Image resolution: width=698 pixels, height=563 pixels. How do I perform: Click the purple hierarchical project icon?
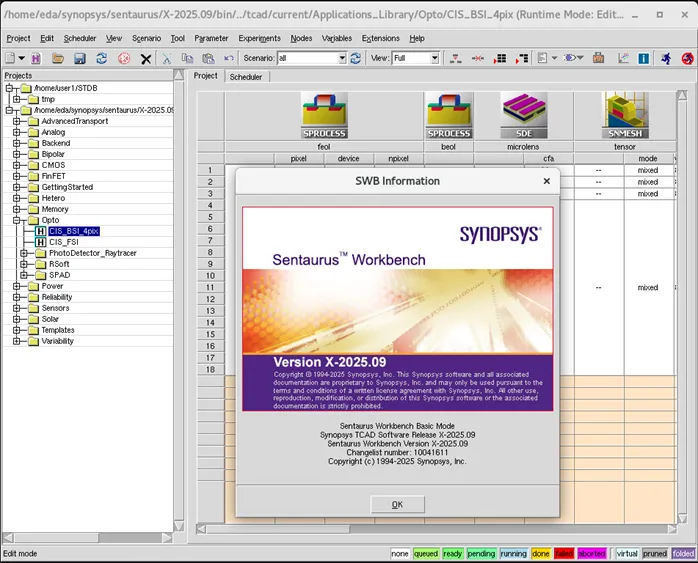[x=36, y=58]
